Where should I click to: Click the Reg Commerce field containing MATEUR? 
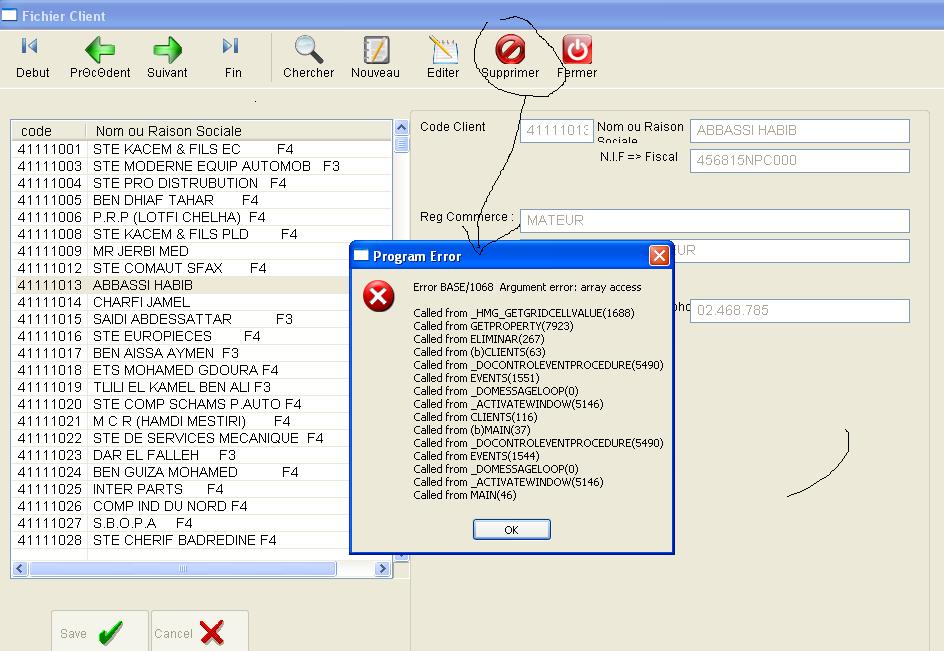(714, 220)
